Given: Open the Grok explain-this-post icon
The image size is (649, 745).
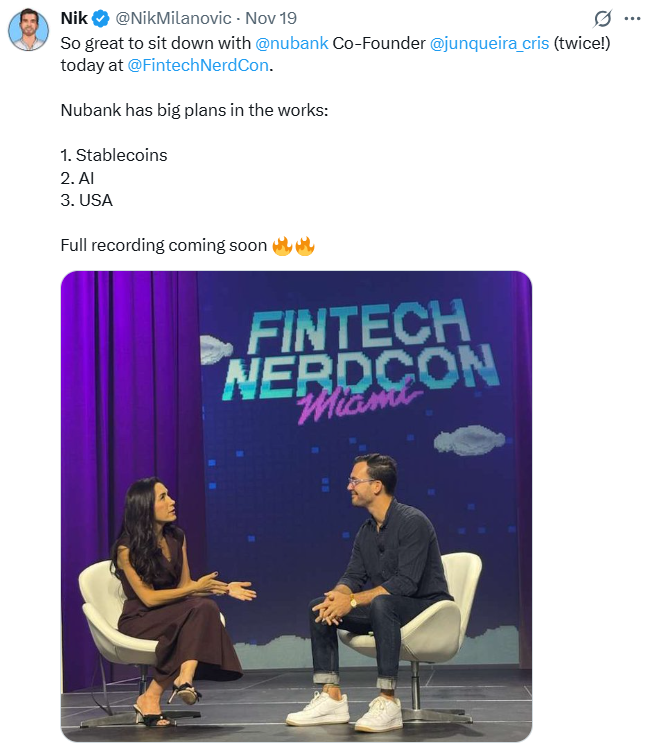Looking at the screenshot, I should (x=602, y=19).
